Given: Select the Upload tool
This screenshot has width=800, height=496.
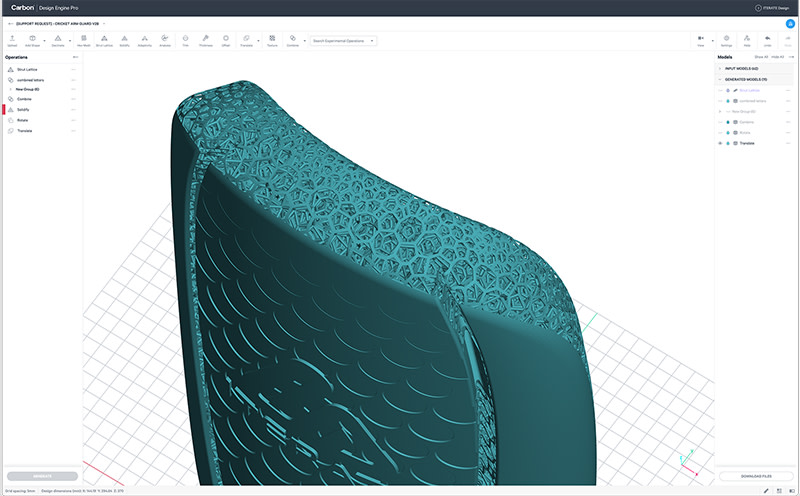Looking at the screenshot, I should click(x=12, y=41).
